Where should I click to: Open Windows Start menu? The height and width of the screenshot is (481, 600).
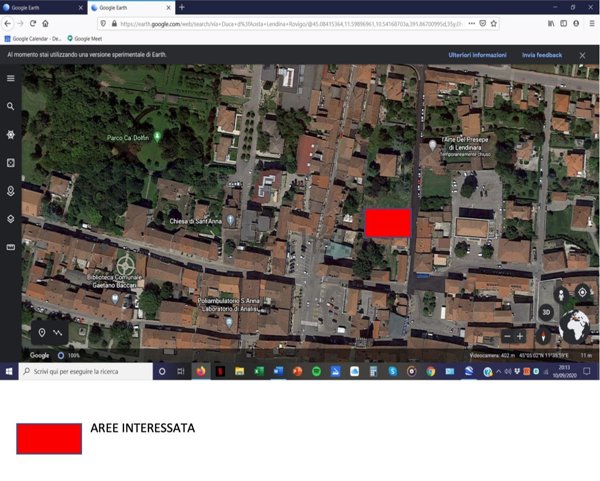coord(9,372)
